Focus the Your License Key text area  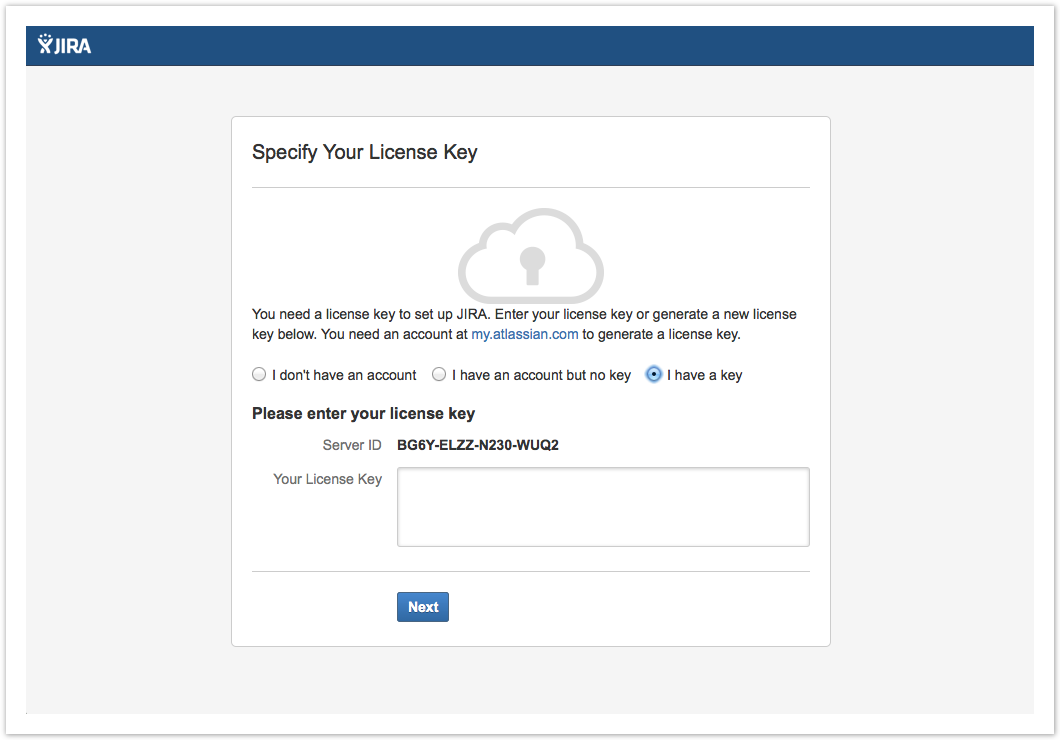603,507
